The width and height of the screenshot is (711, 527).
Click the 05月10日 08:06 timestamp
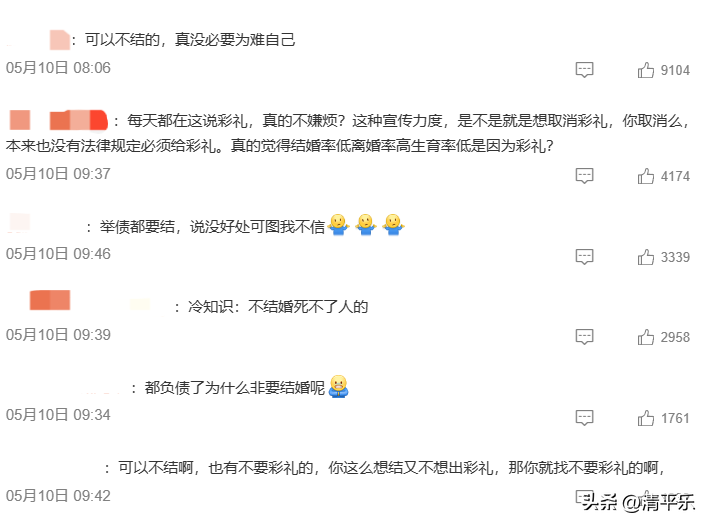click(58, 68)
